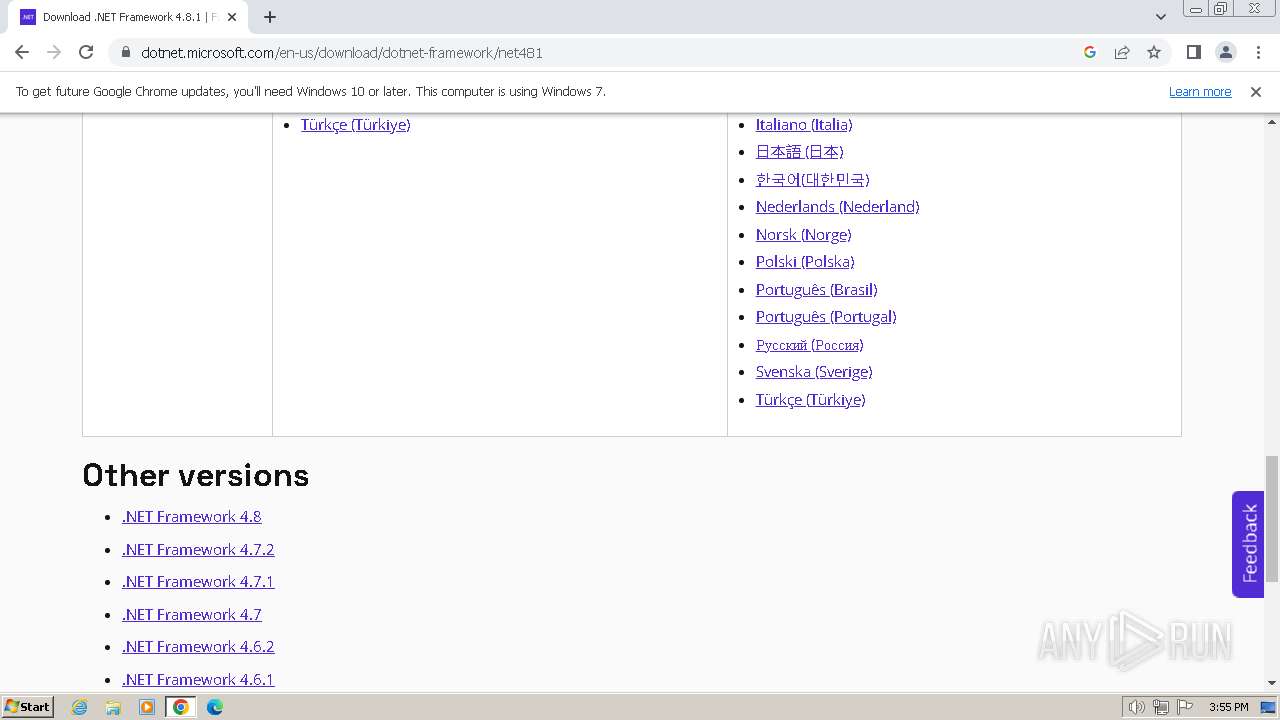Open right-column Türkçe (Türkiye) link
This screenshot has height=720, width=1280.
click(x=811, y=399)
